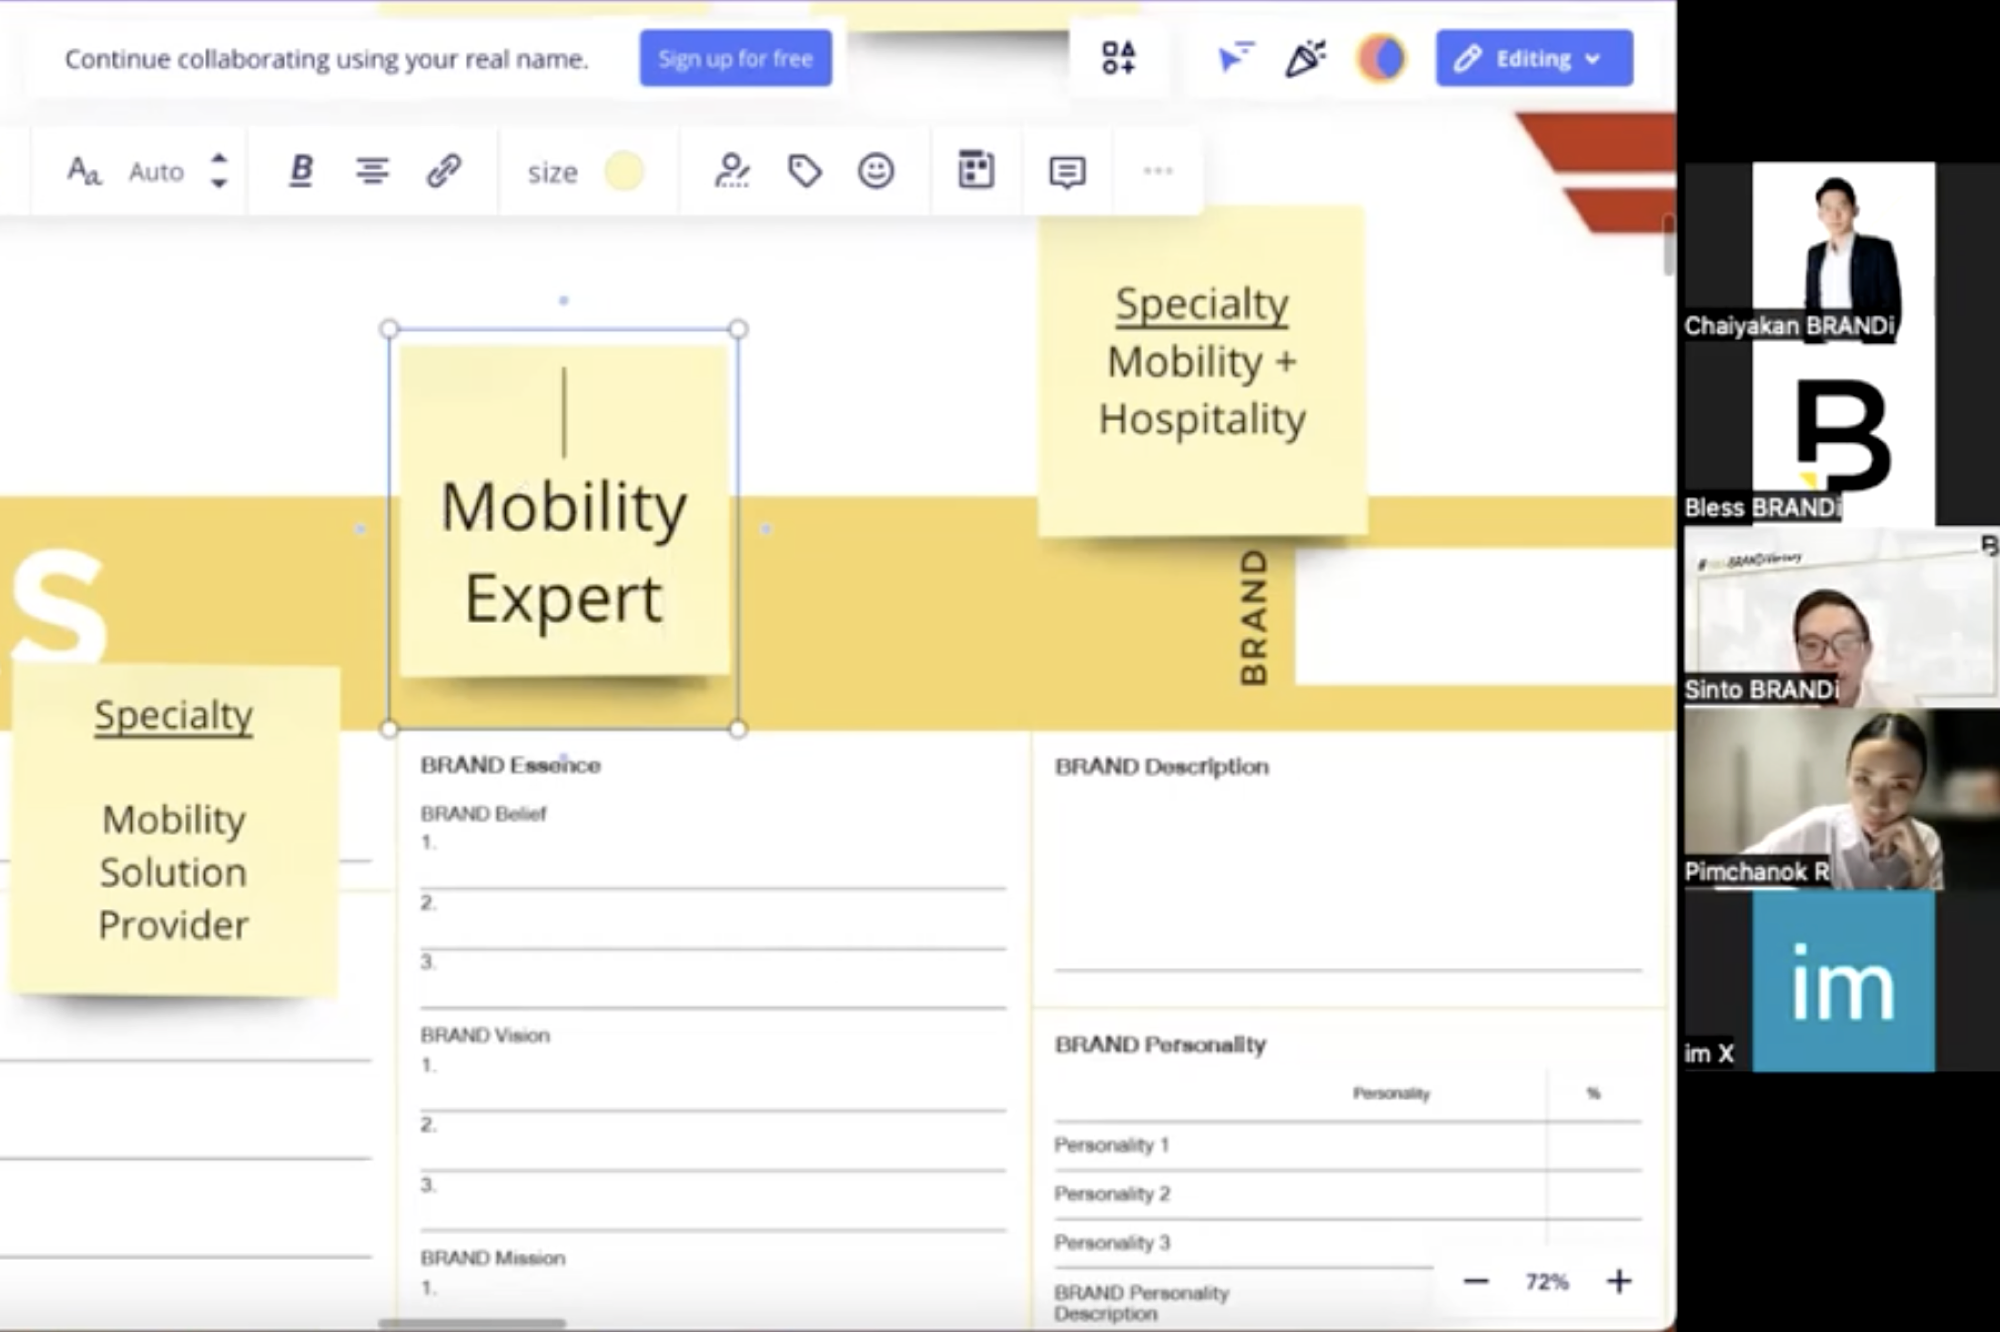Click the author/person icon in the toolbar
The height and width of the screenshot is (1332, 2000).
coord(732,171)
